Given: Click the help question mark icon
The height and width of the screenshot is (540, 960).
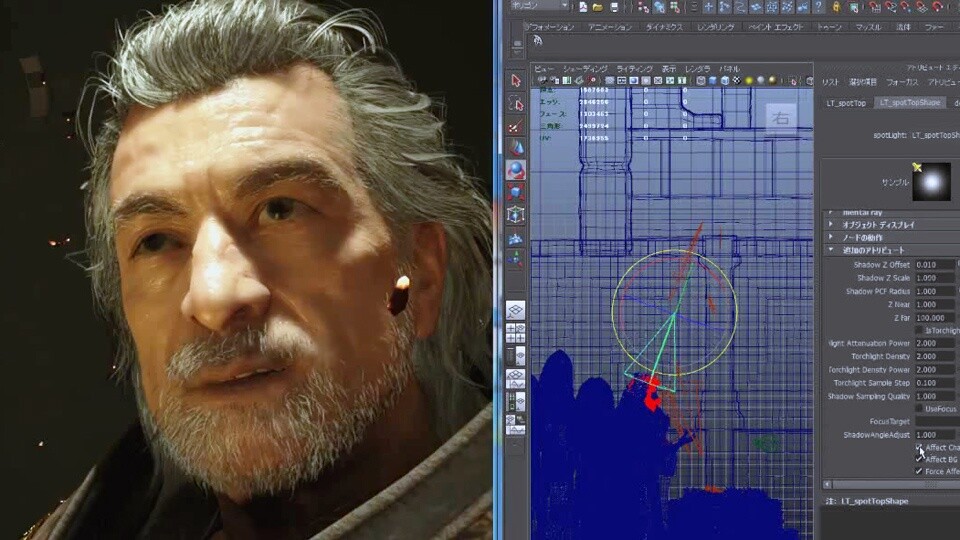Looking at the screenshot, I should point(818,7).
